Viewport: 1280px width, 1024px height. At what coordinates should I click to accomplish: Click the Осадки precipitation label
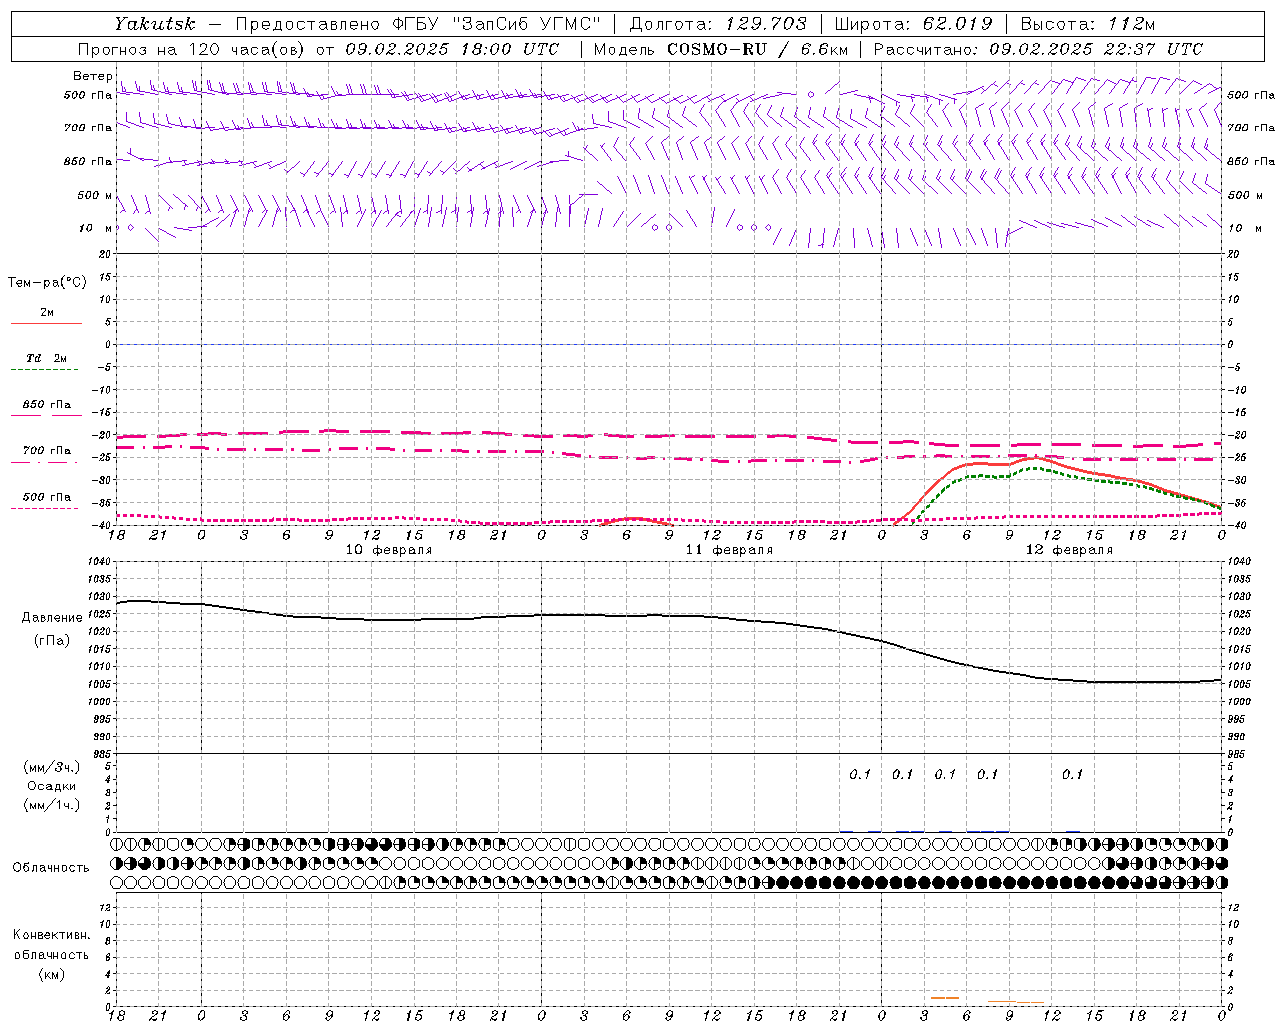52,786
